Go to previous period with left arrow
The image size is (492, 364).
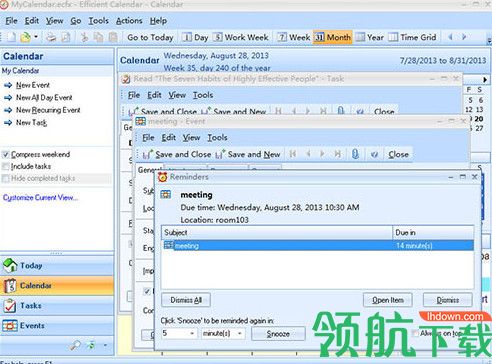(450, 37)
